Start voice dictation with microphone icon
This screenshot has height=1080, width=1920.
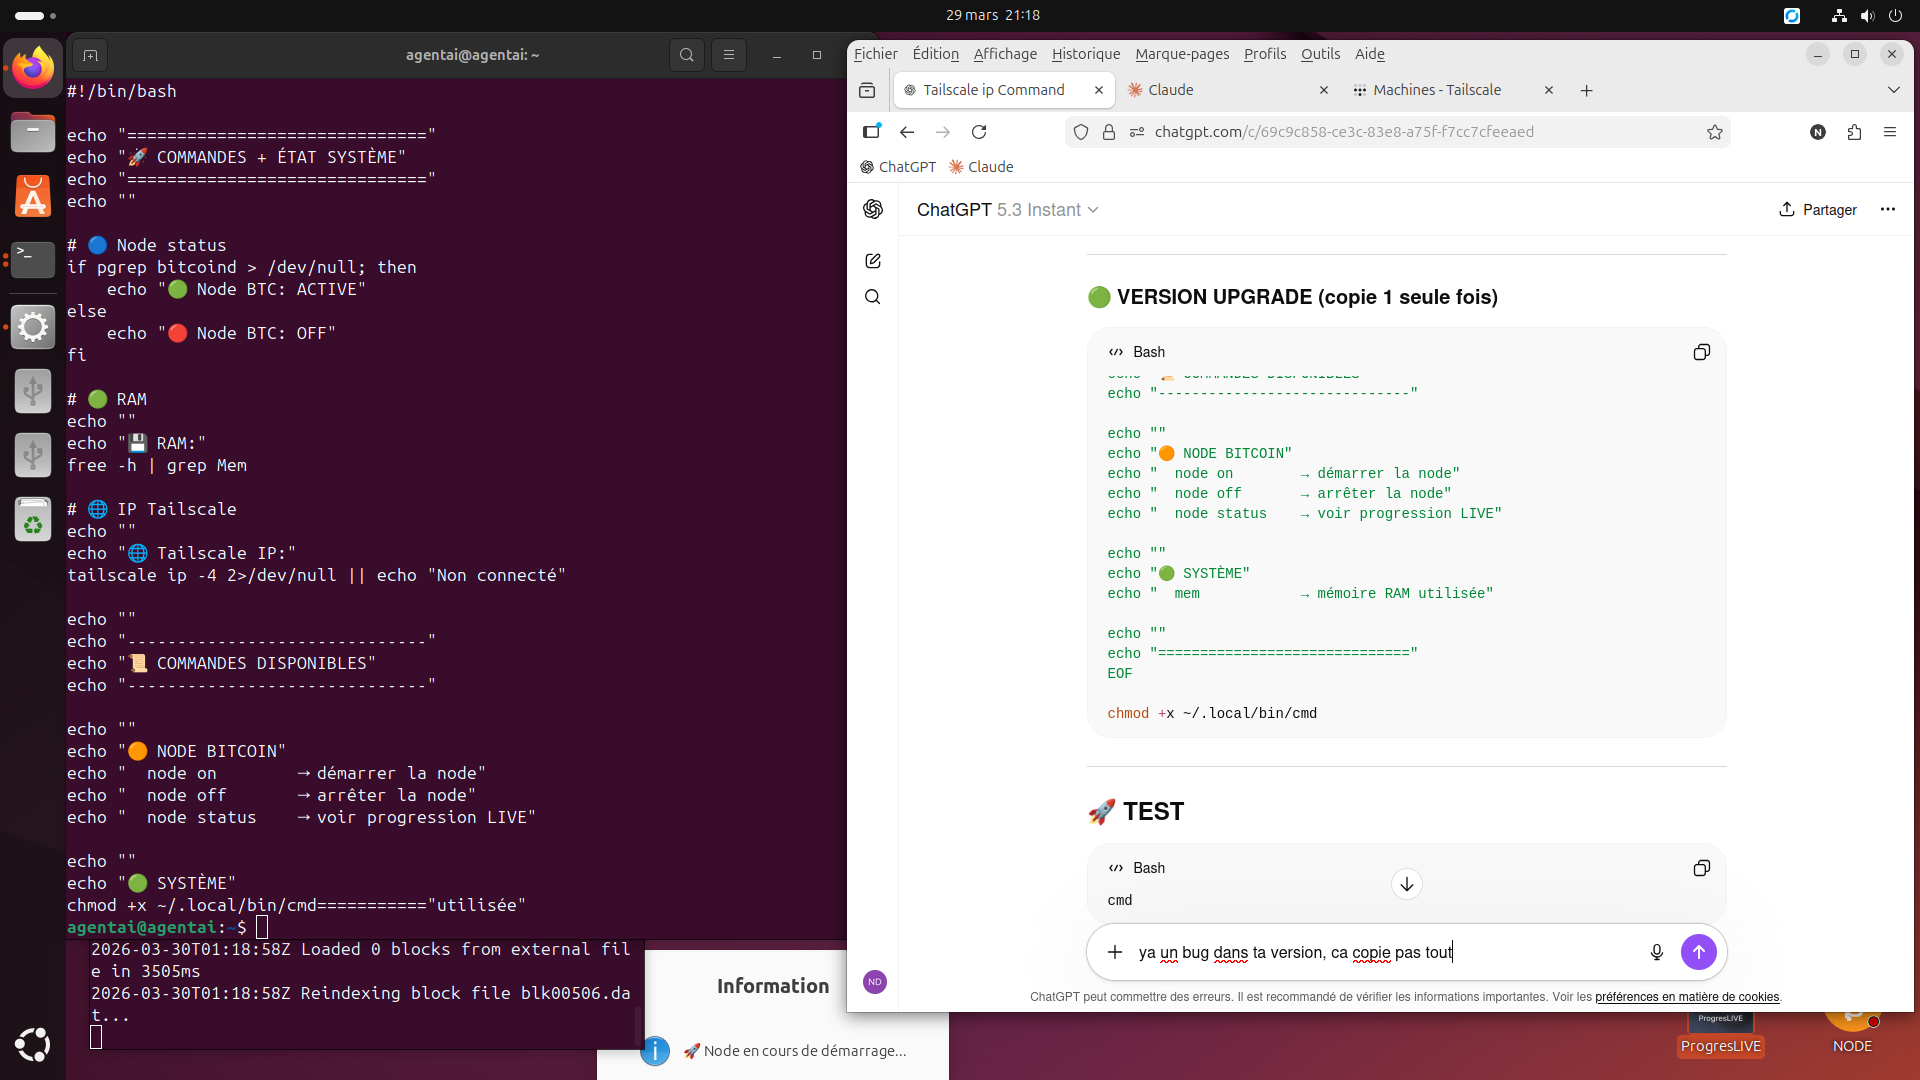(x=1656, y=952)
